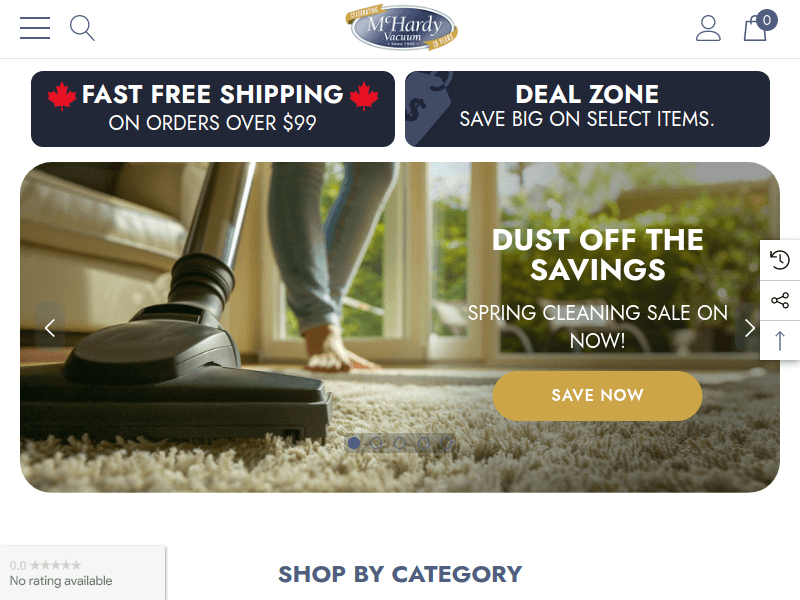
Task: Click the Dust Off The Savings heading
Action: point(597,254)
